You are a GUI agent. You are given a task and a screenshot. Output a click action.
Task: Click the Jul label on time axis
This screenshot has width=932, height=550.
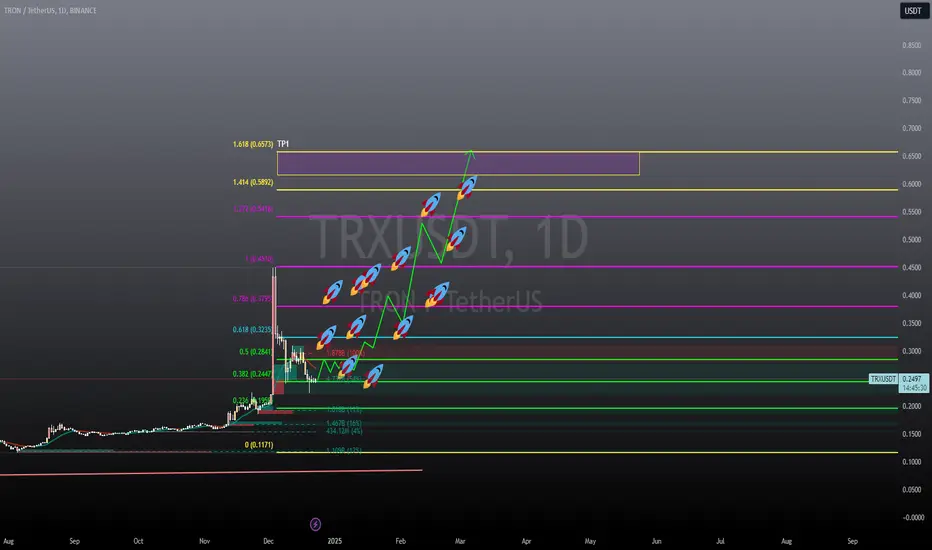pyautogui.click(x=720, y=541)
